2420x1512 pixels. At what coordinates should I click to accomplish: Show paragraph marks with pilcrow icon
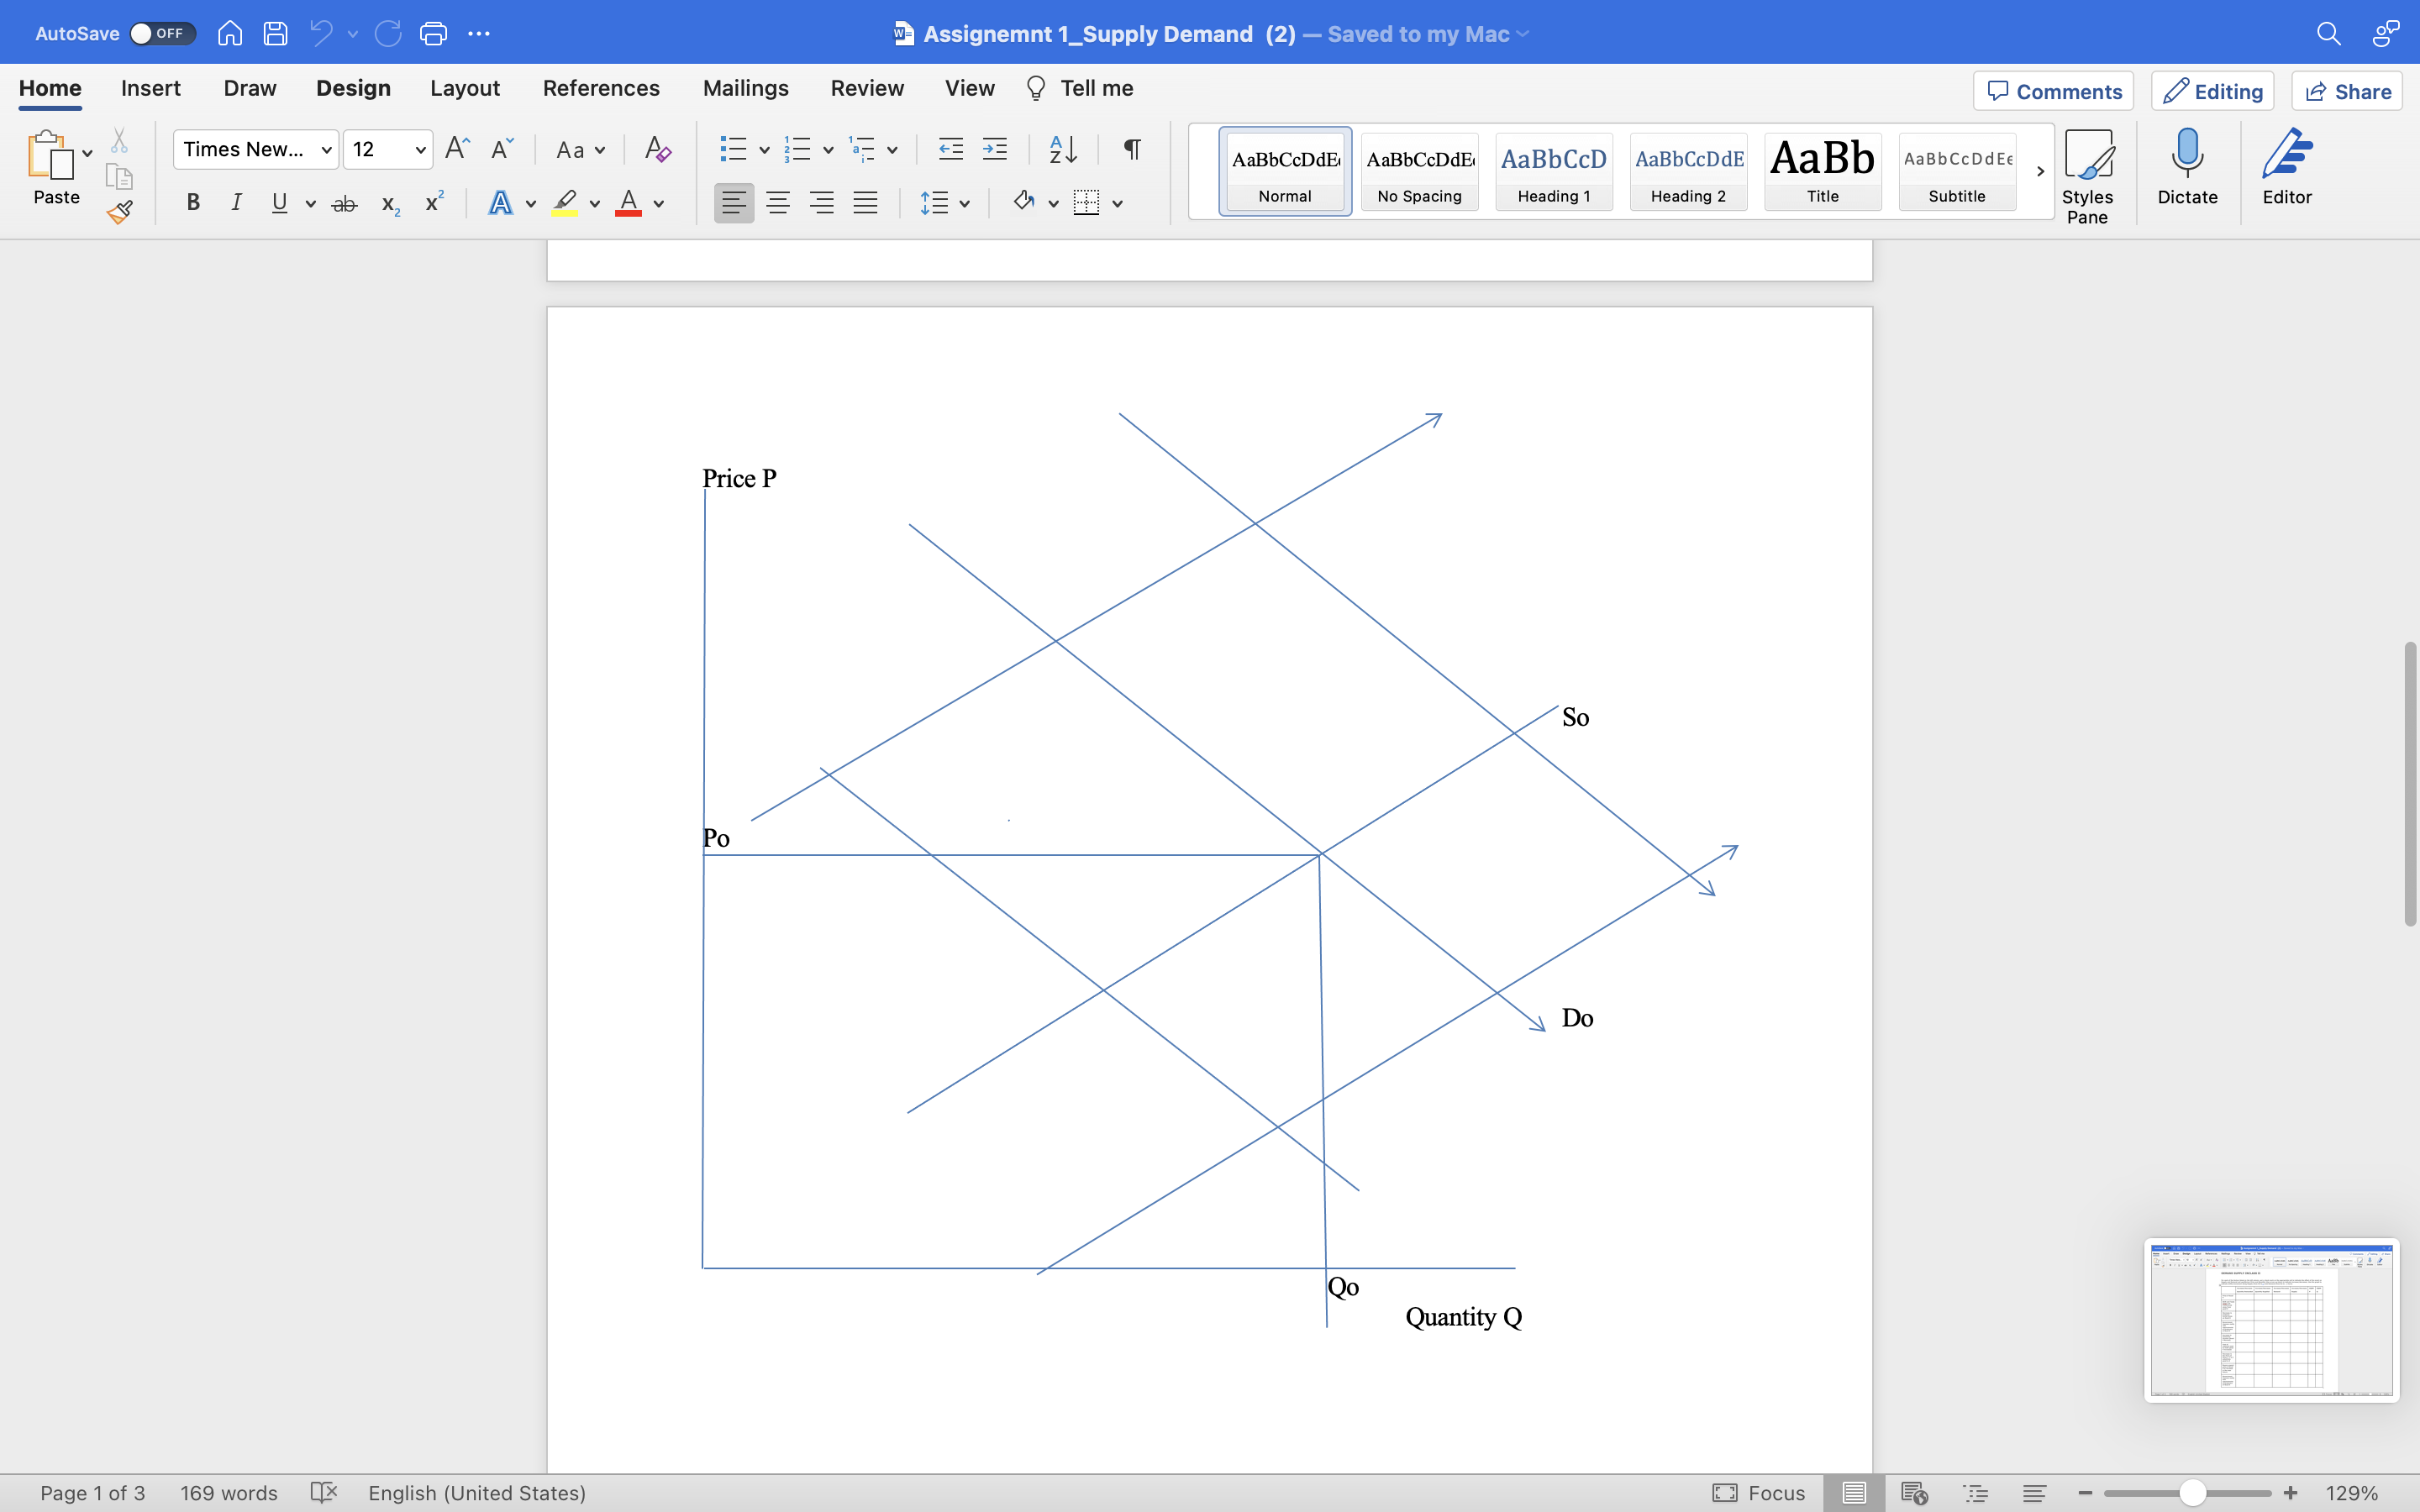tap(1132, 150)
